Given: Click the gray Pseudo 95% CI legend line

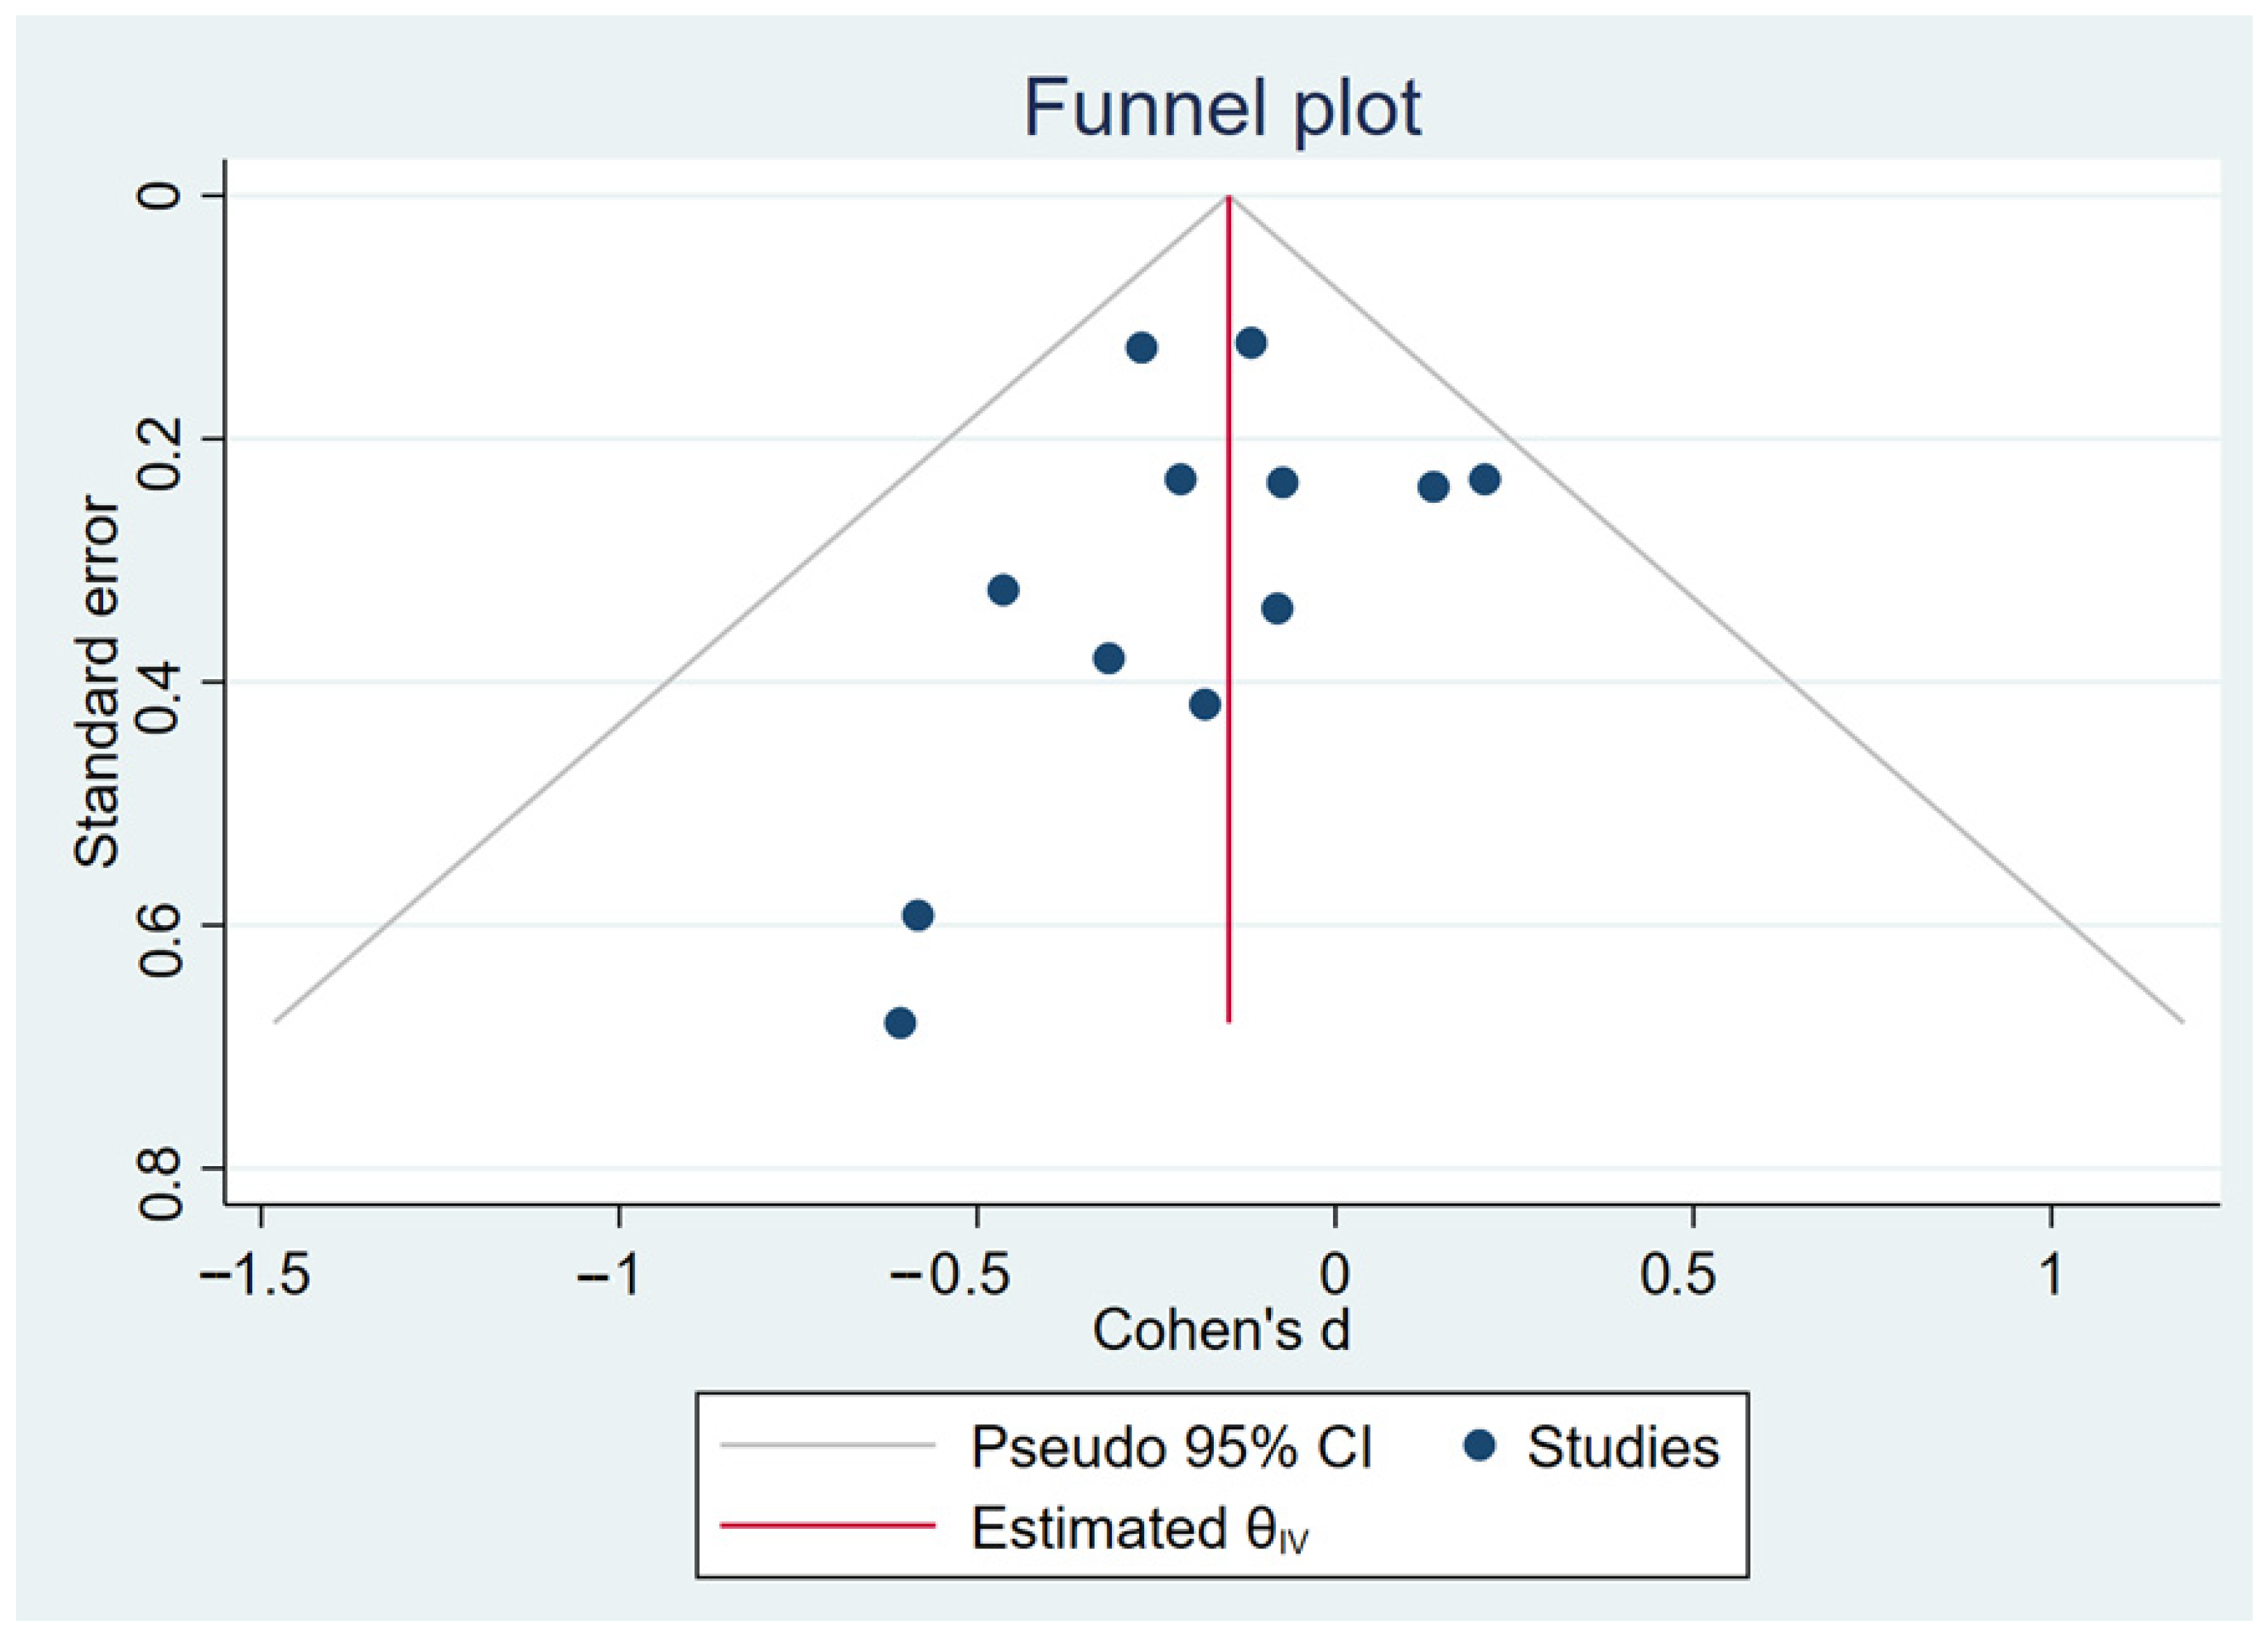Looking at the screenshot, I should click(x=827, y=1445).
